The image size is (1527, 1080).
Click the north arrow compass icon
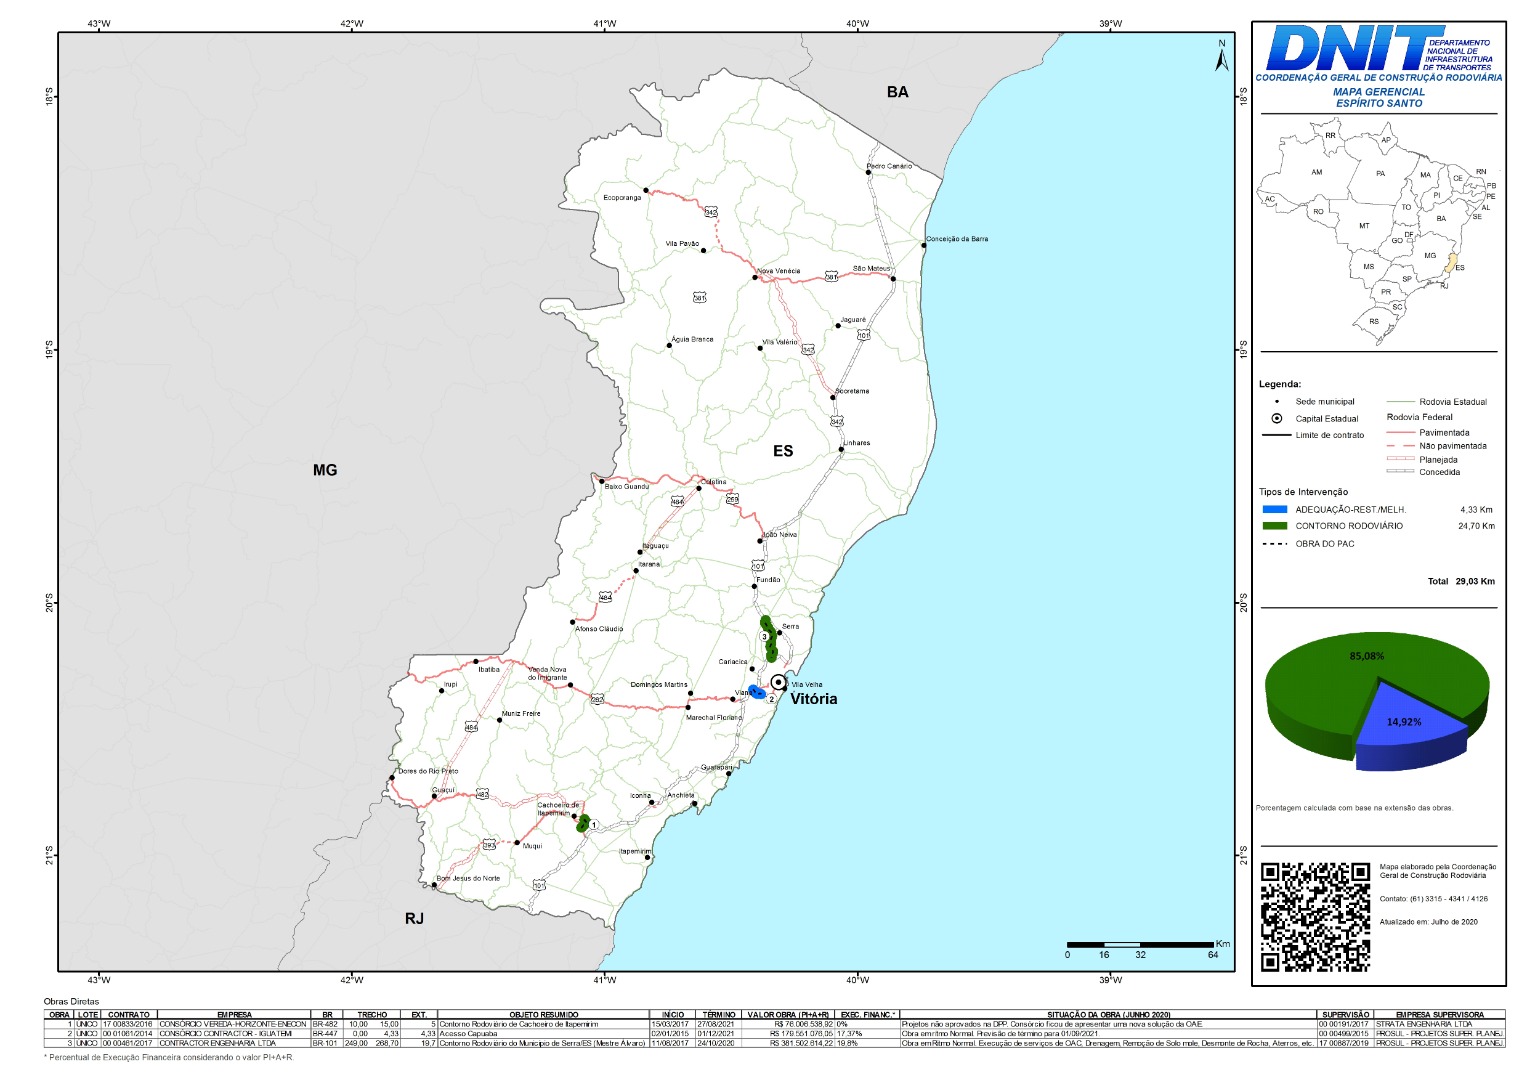click(1221, 56)
